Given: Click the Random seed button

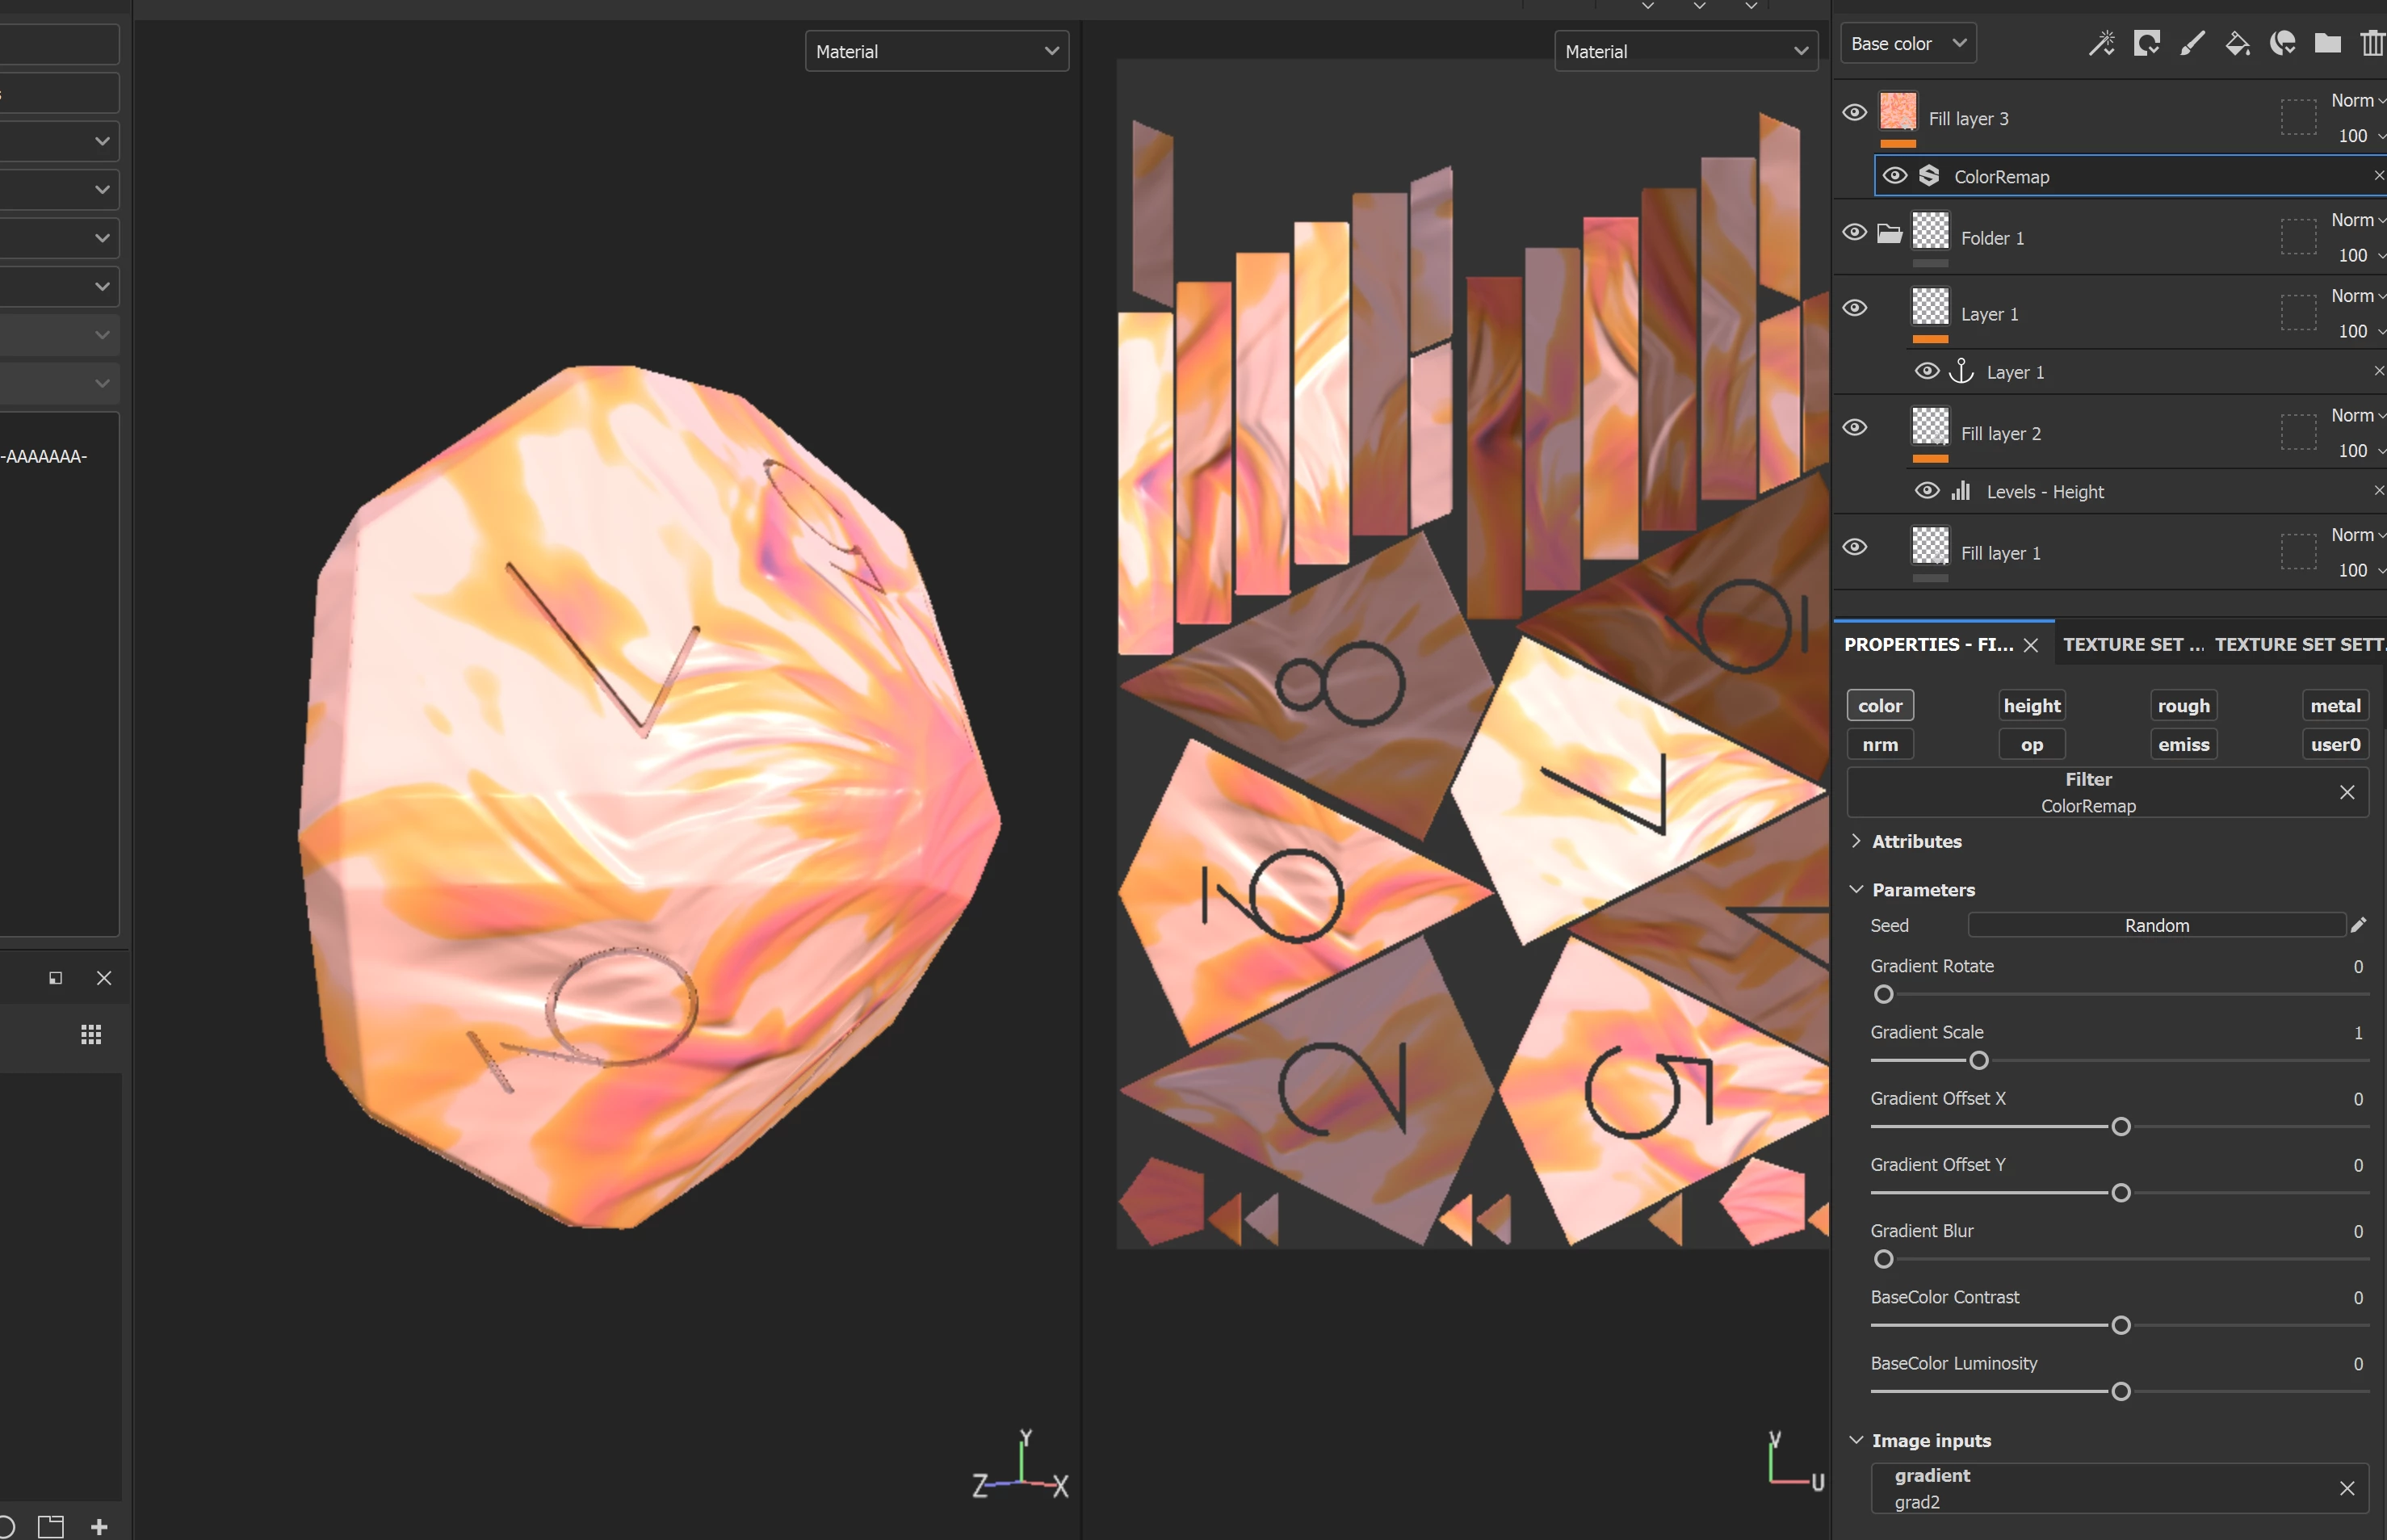Looking at the screenshot, I should tap(2156, 926).
